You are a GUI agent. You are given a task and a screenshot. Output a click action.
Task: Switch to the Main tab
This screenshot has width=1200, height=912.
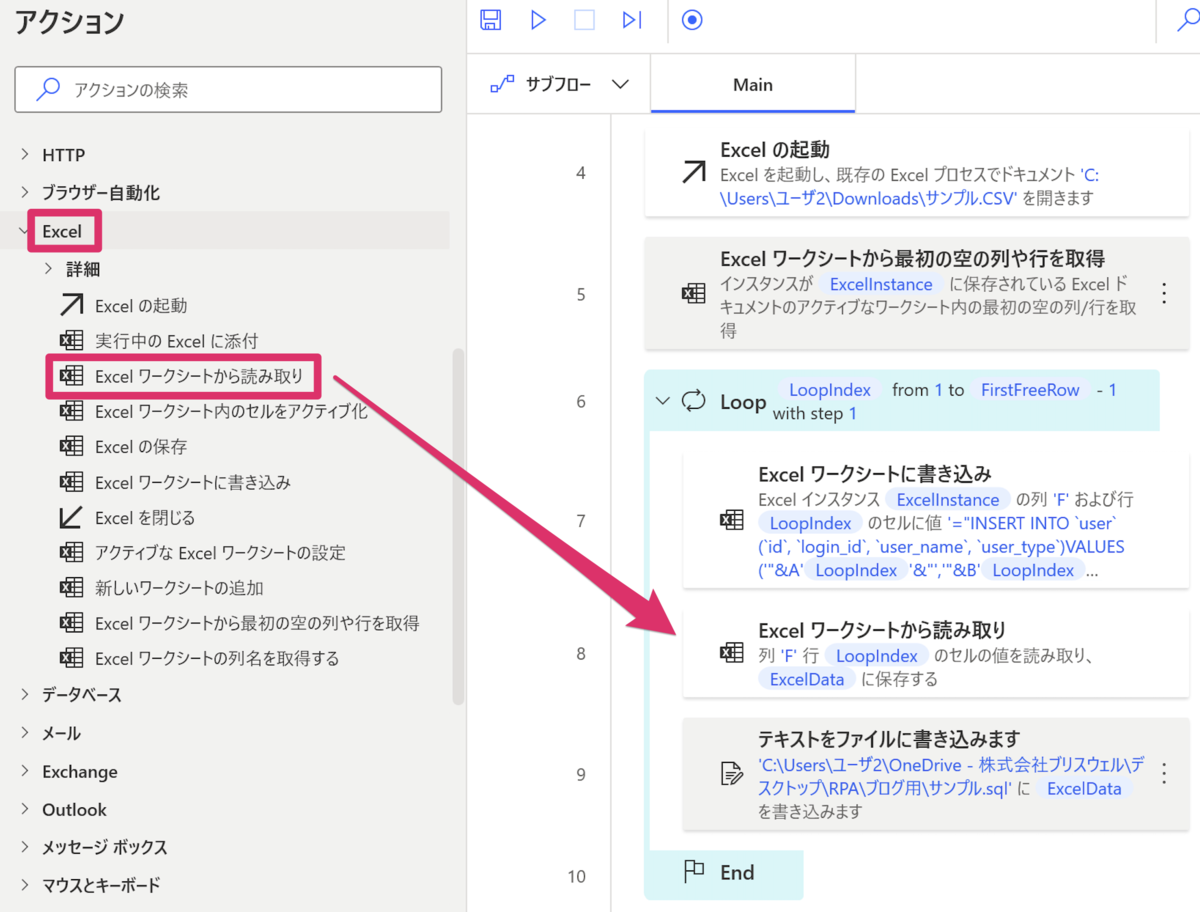752,84
